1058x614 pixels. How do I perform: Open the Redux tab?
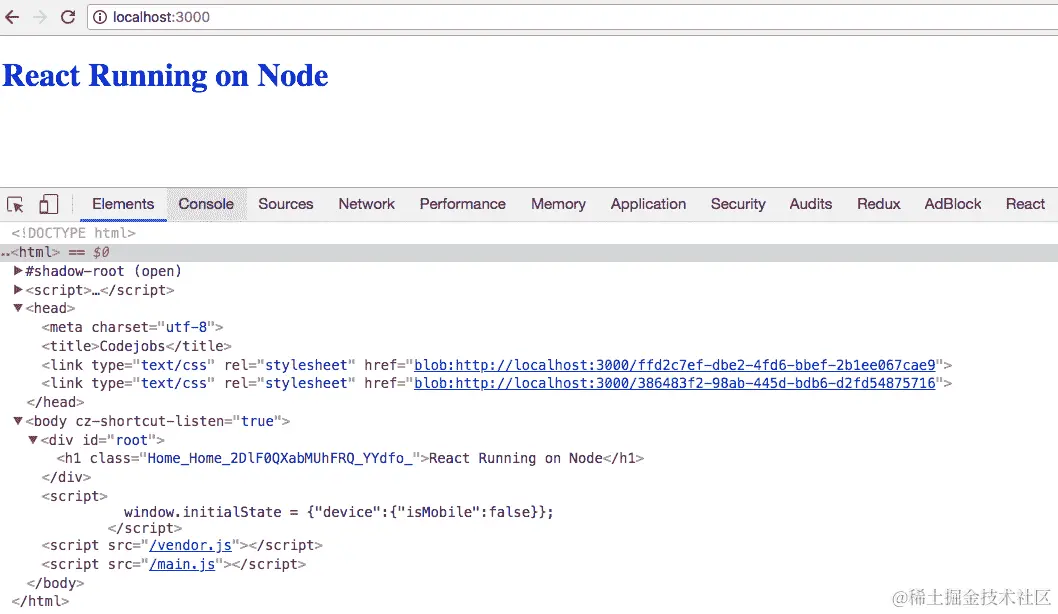click(879, 204)
